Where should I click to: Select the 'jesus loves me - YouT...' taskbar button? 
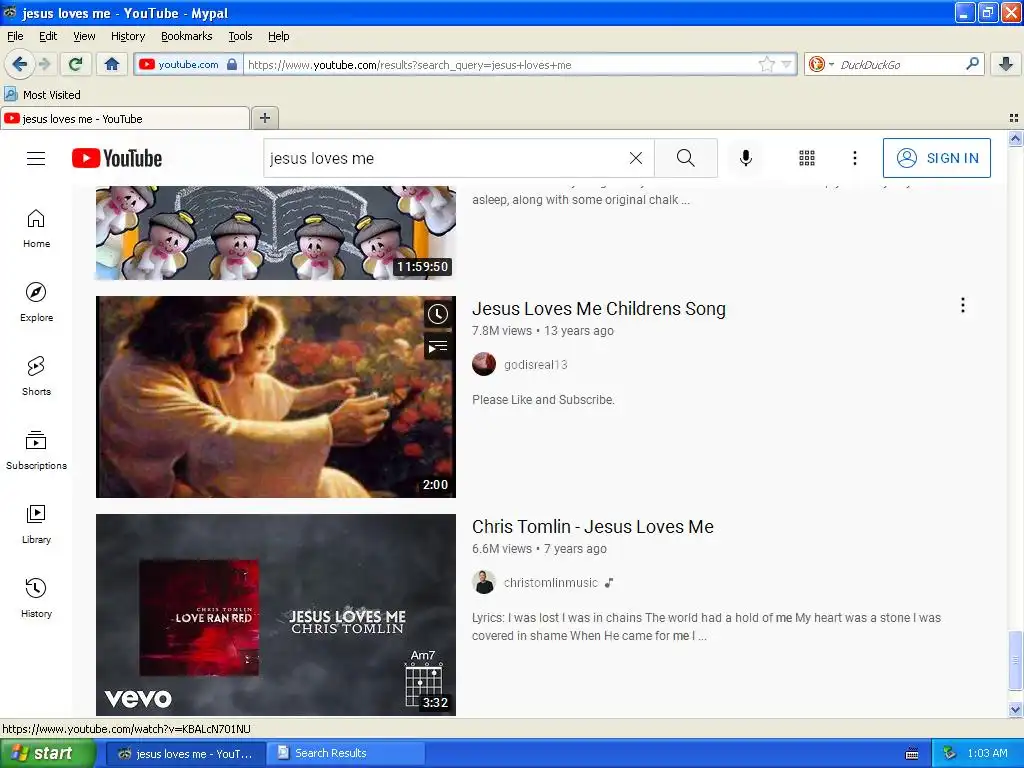click(185, 753)
